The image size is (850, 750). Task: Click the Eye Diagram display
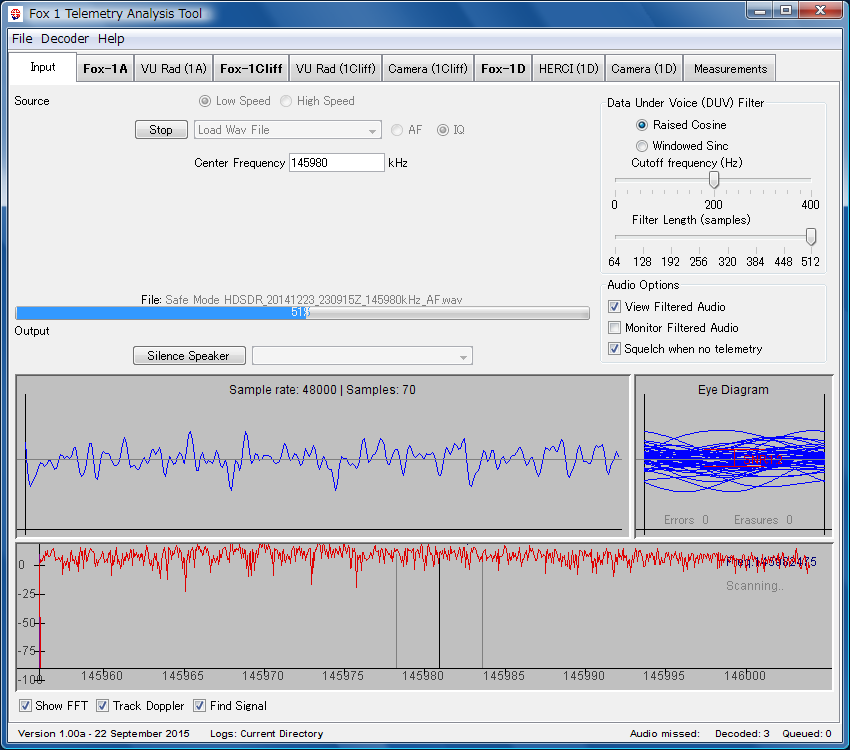coord(734,456)
